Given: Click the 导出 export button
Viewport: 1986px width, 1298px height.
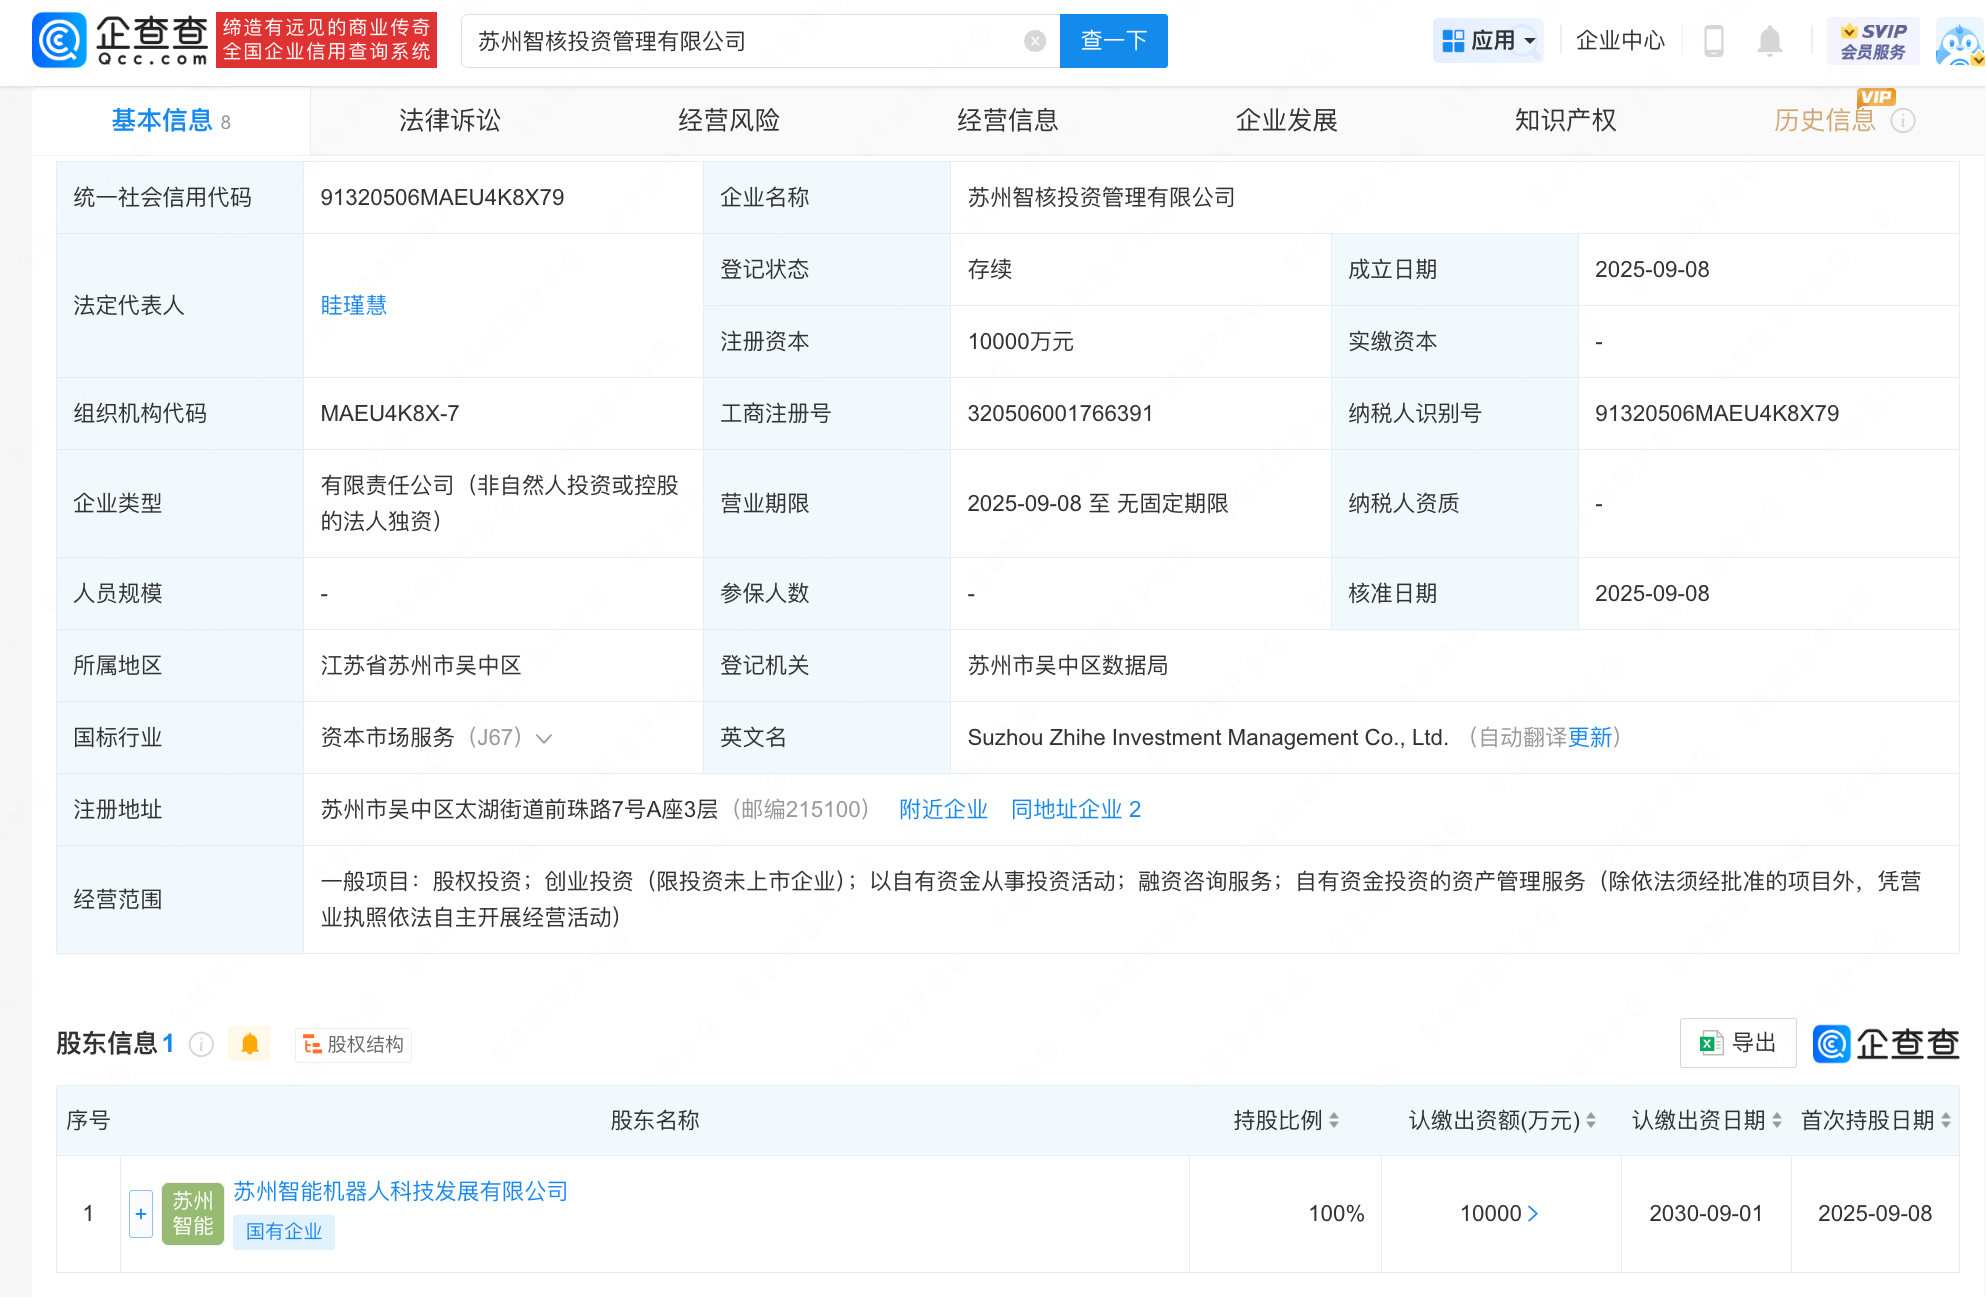Looking at the screenshot, I should 1738,1044.
